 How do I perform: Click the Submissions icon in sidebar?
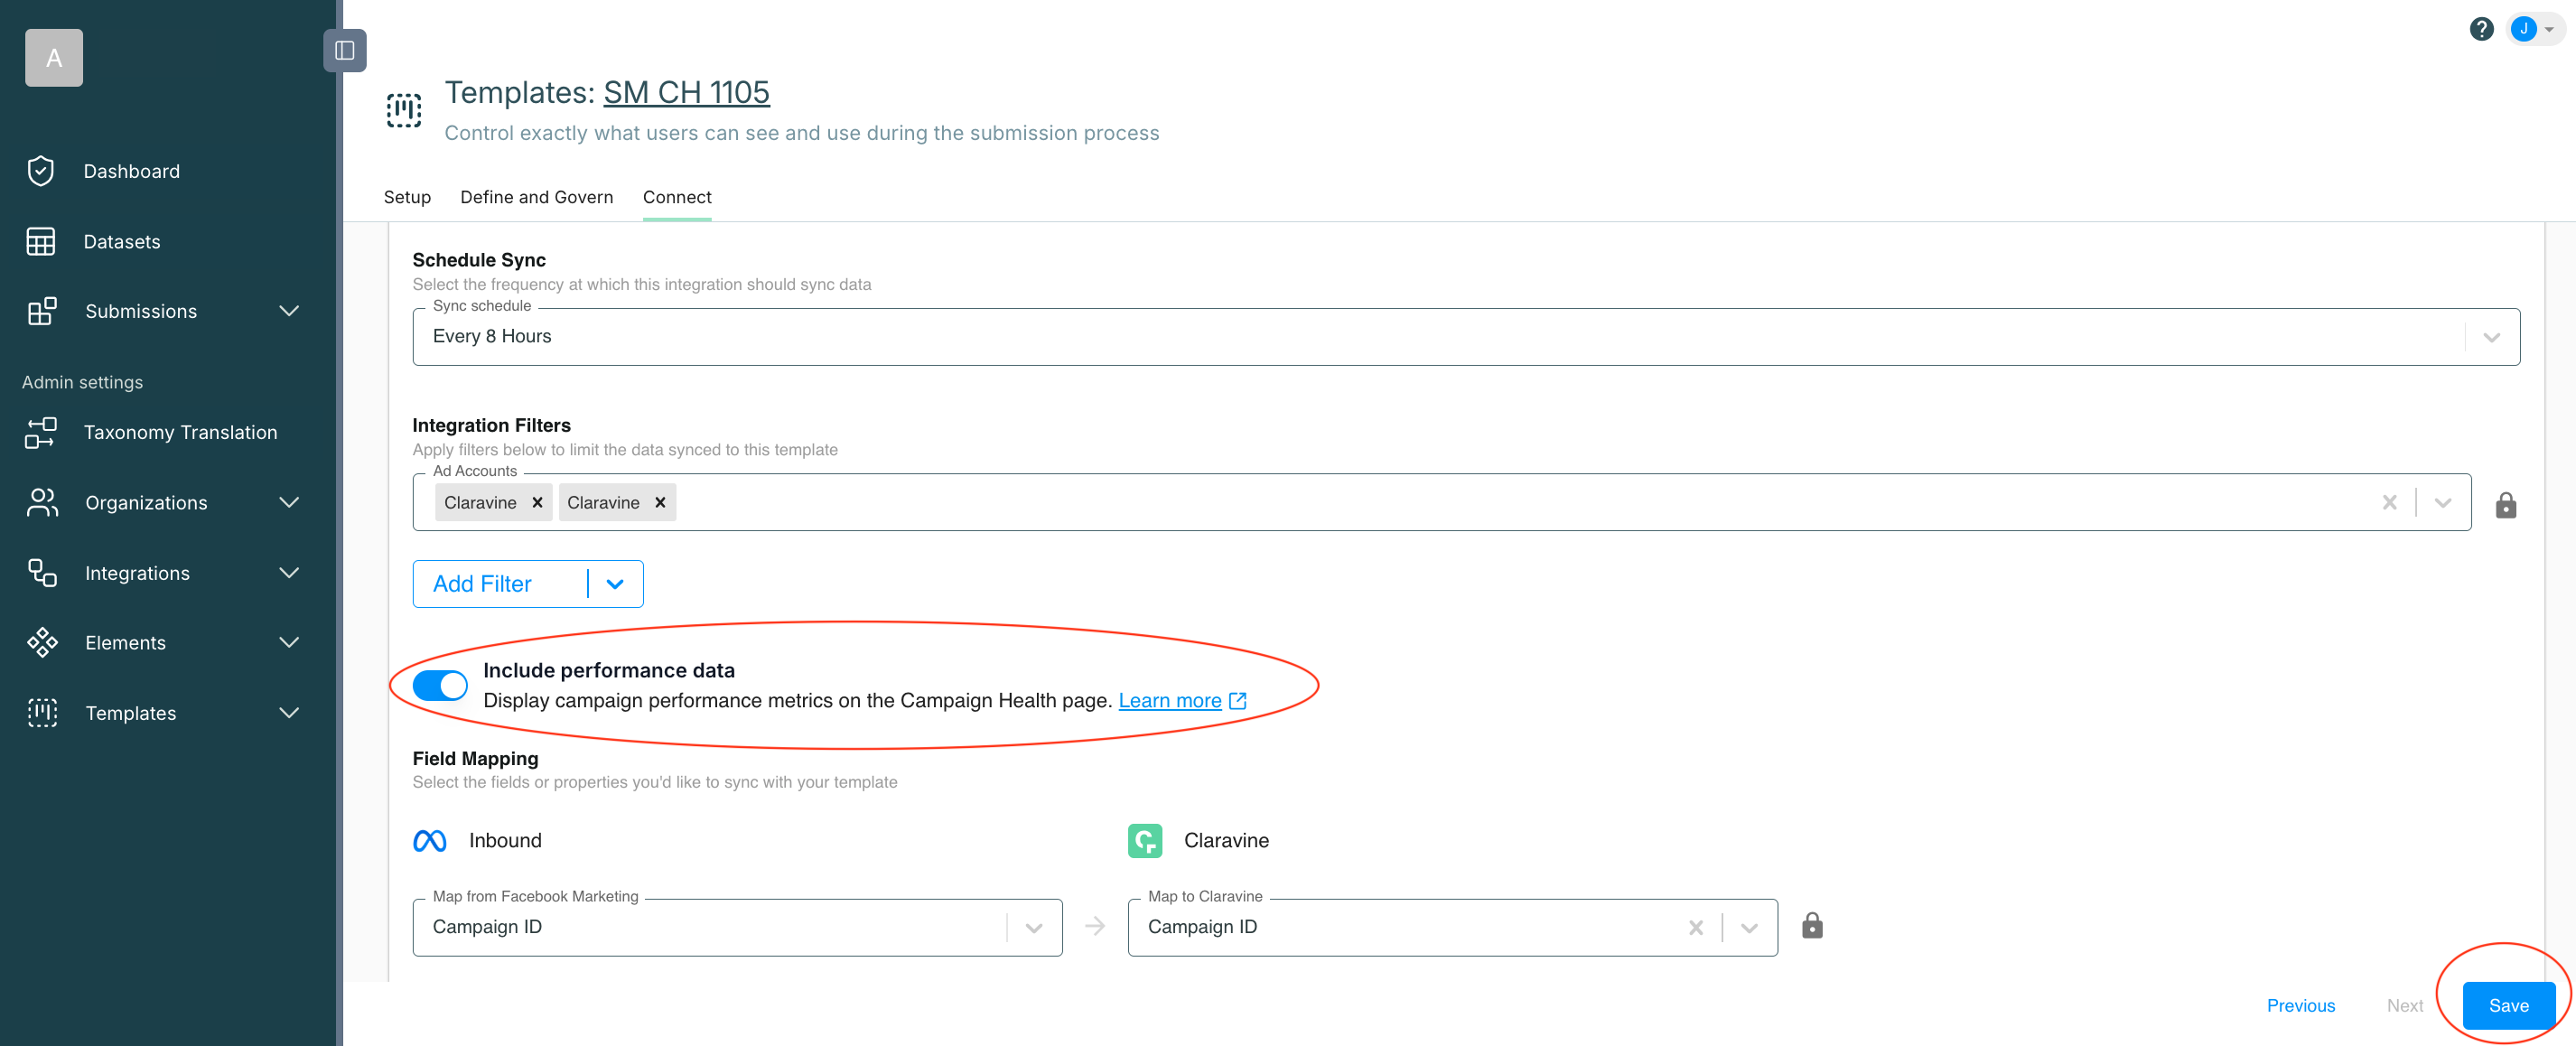[x=42, y=311]
